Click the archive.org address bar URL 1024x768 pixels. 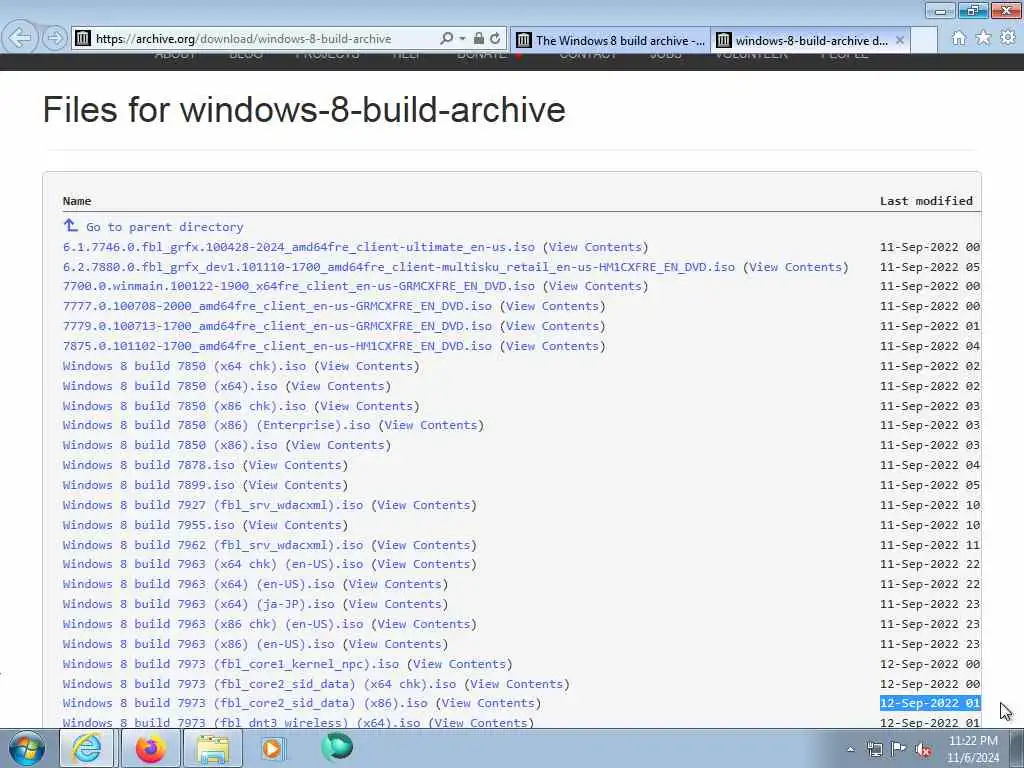click(244, 39)
